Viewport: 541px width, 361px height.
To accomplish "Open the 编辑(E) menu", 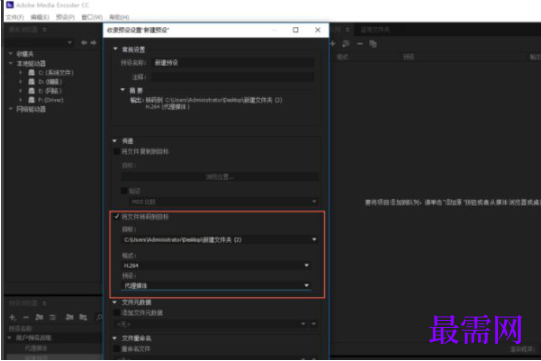I will (x=39, y=17).
